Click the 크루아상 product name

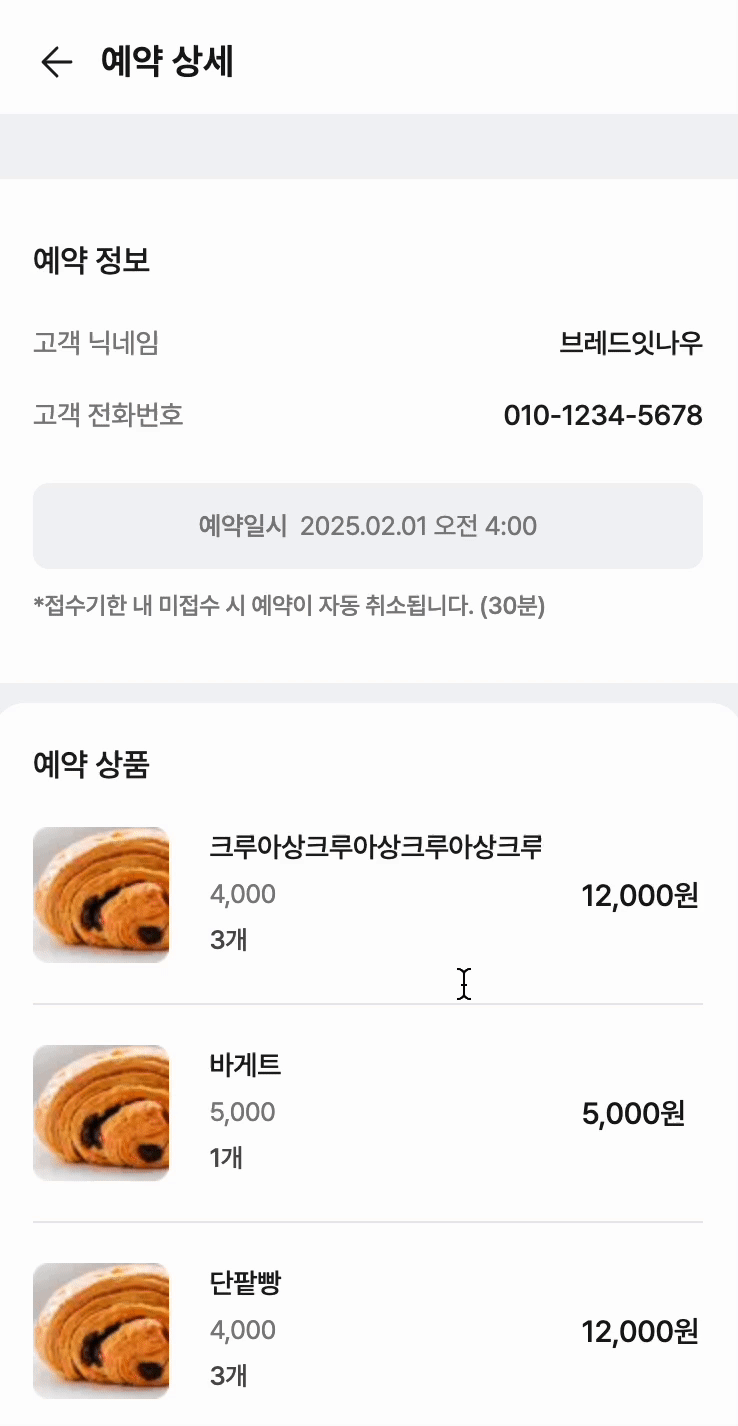376,847
